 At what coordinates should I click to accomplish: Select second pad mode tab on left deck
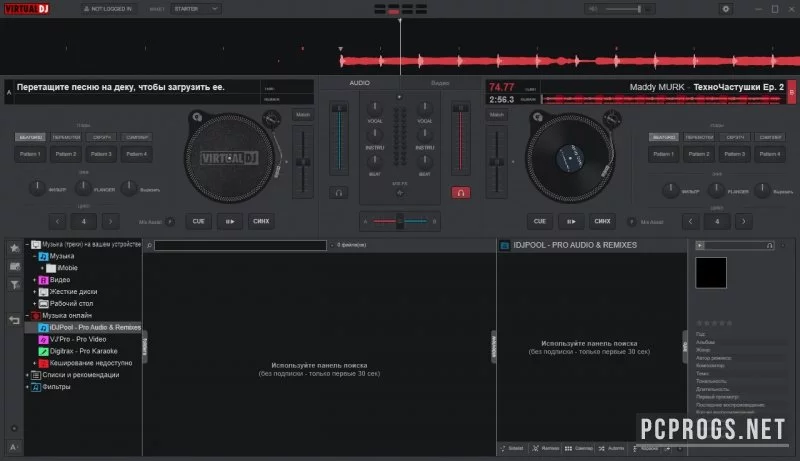(x=66, y=137)
